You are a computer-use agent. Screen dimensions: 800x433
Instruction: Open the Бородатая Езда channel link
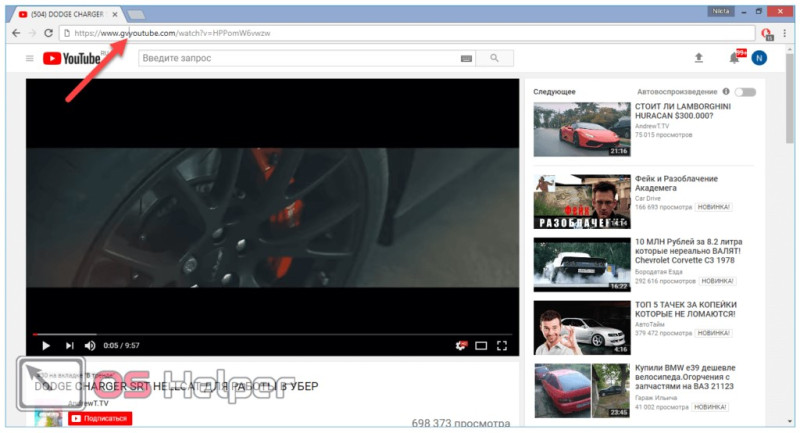(657, 272)
